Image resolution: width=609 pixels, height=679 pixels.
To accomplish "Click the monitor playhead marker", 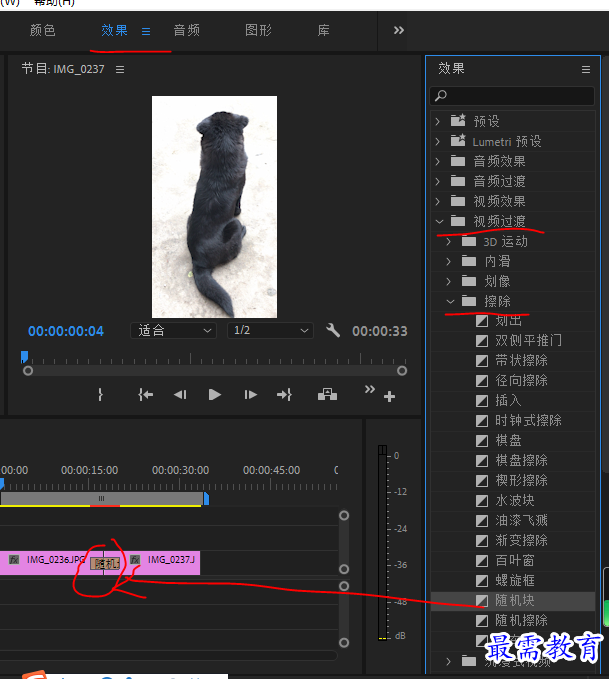I will (x=25, y=357).
